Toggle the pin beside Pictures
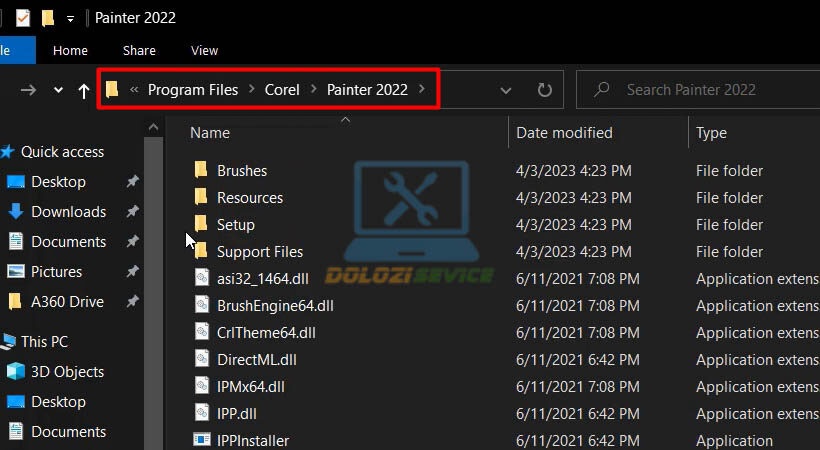Viewport: 820px width, 450px height. click(x=132, y=272)
